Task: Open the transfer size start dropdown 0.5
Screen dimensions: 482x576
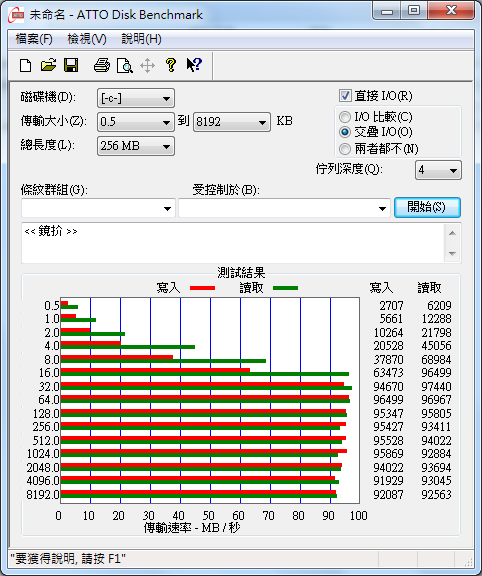Action: click(136, 122)
